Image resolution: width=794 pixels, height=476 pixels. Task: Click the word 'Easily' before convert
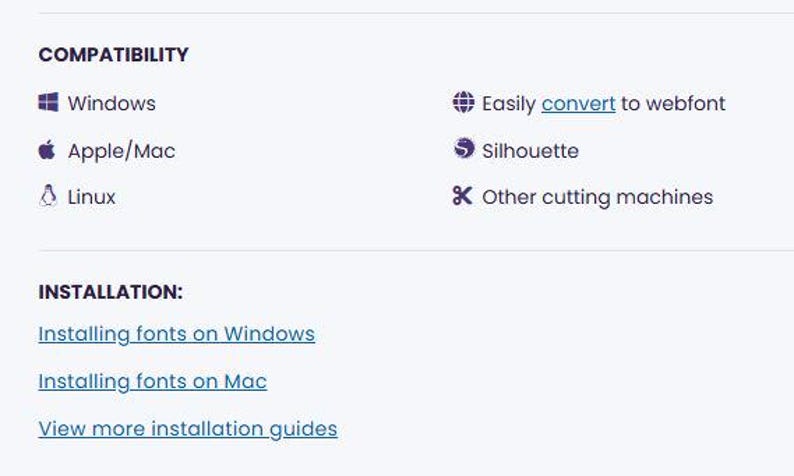coord(509,104)
